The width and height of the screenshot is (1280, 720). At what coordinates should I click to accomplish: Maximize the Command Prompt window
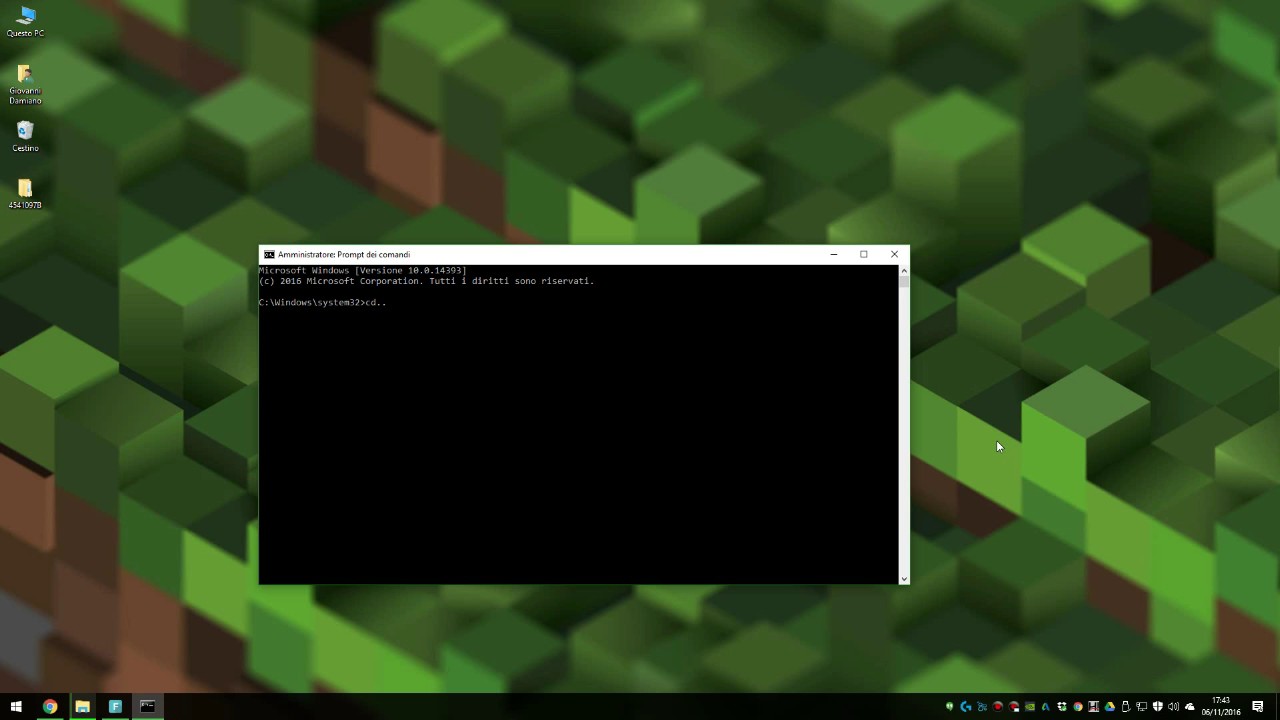pyautogui.click(x=864, y=254)
